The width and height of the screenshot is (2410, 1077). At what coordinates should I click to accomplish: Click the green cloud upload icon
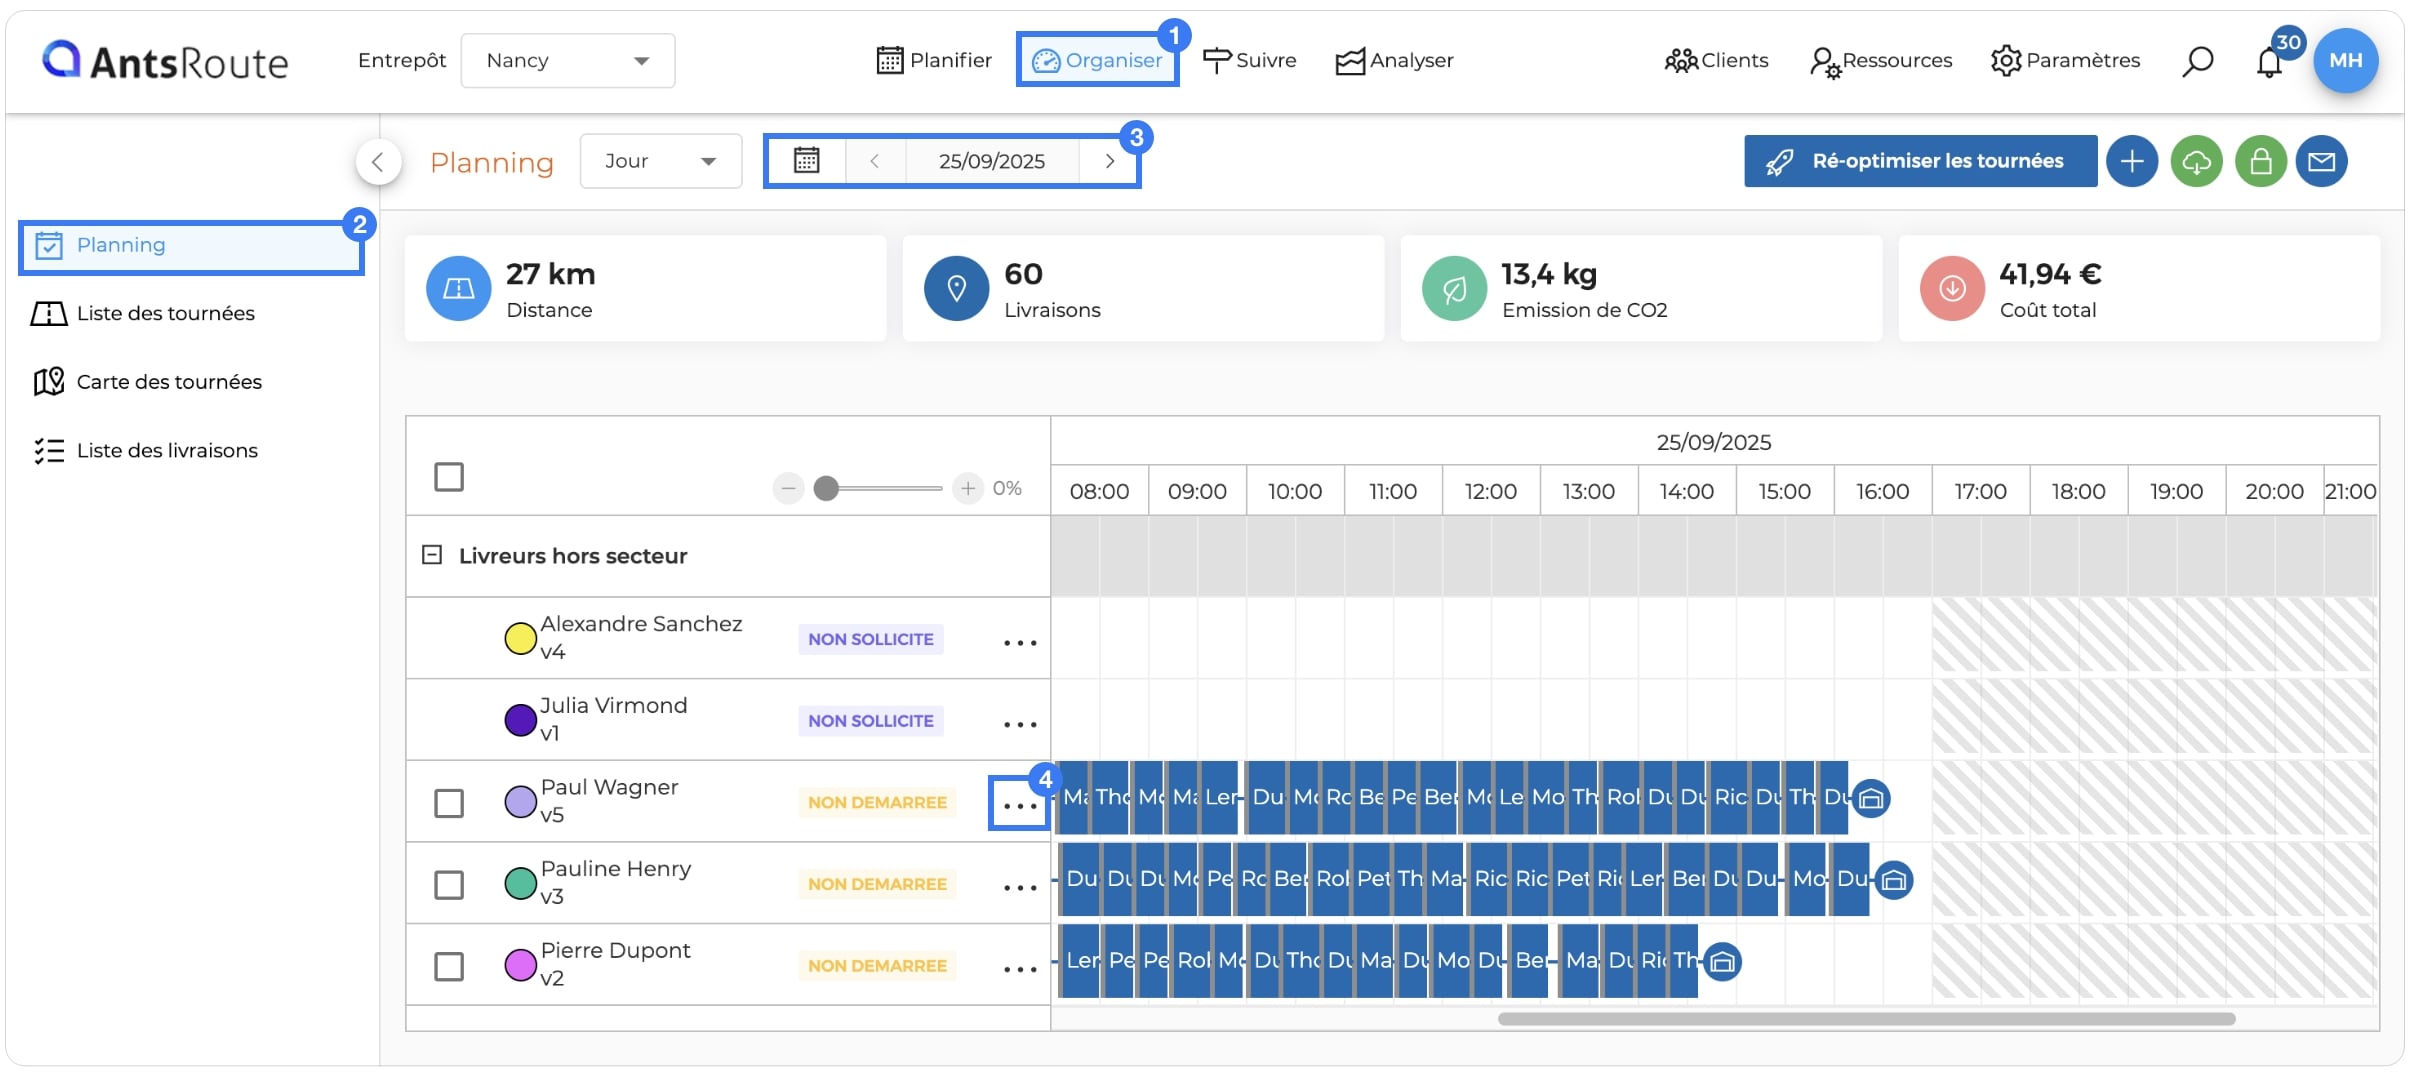(2196, 161)
